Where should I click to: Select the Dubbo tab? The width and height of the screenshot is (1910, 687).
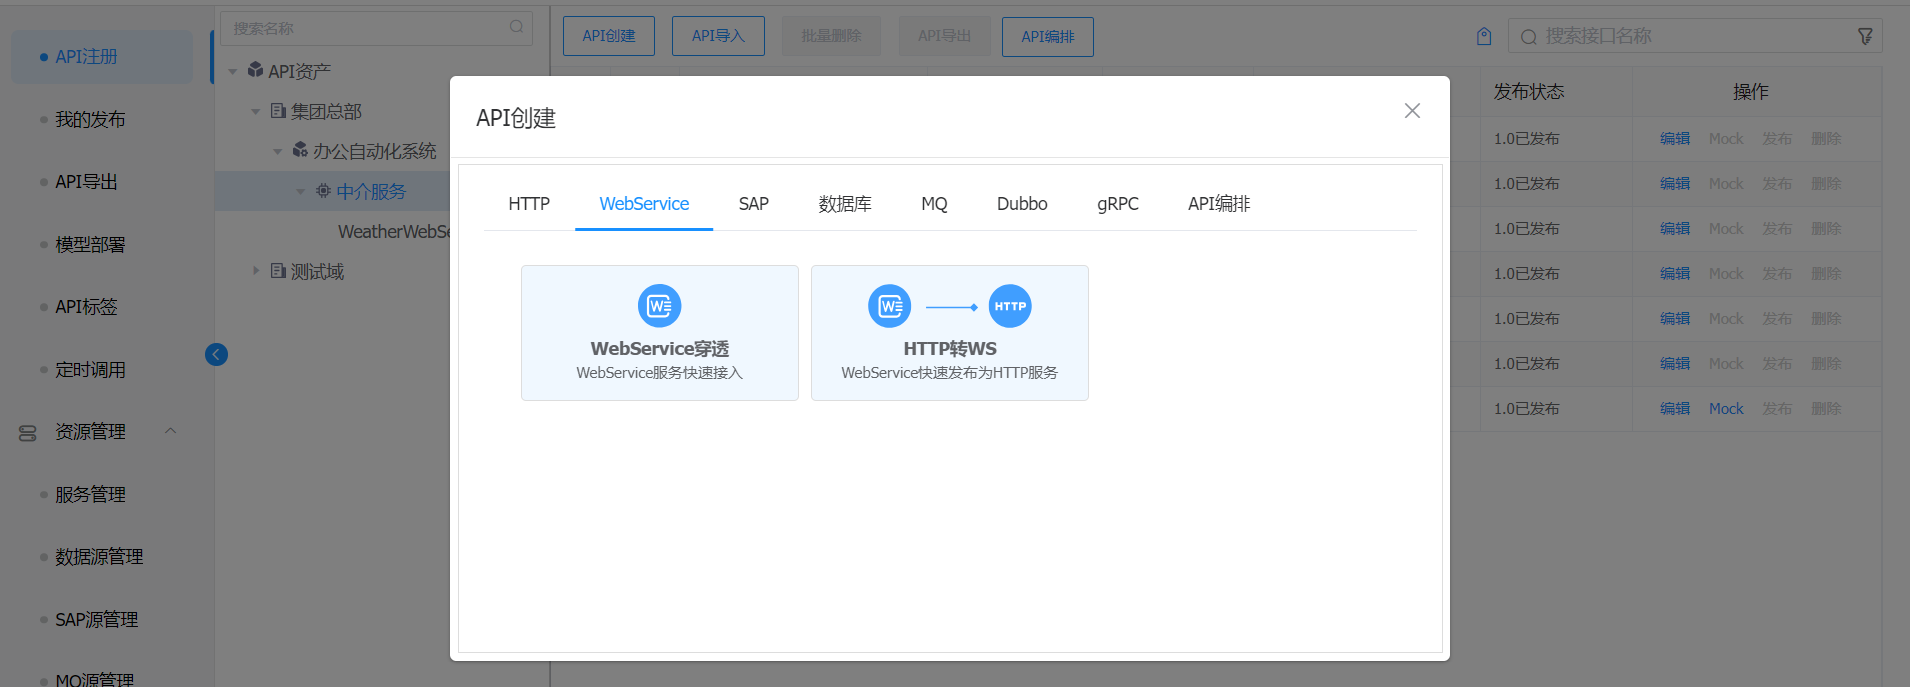[1021, 204]
